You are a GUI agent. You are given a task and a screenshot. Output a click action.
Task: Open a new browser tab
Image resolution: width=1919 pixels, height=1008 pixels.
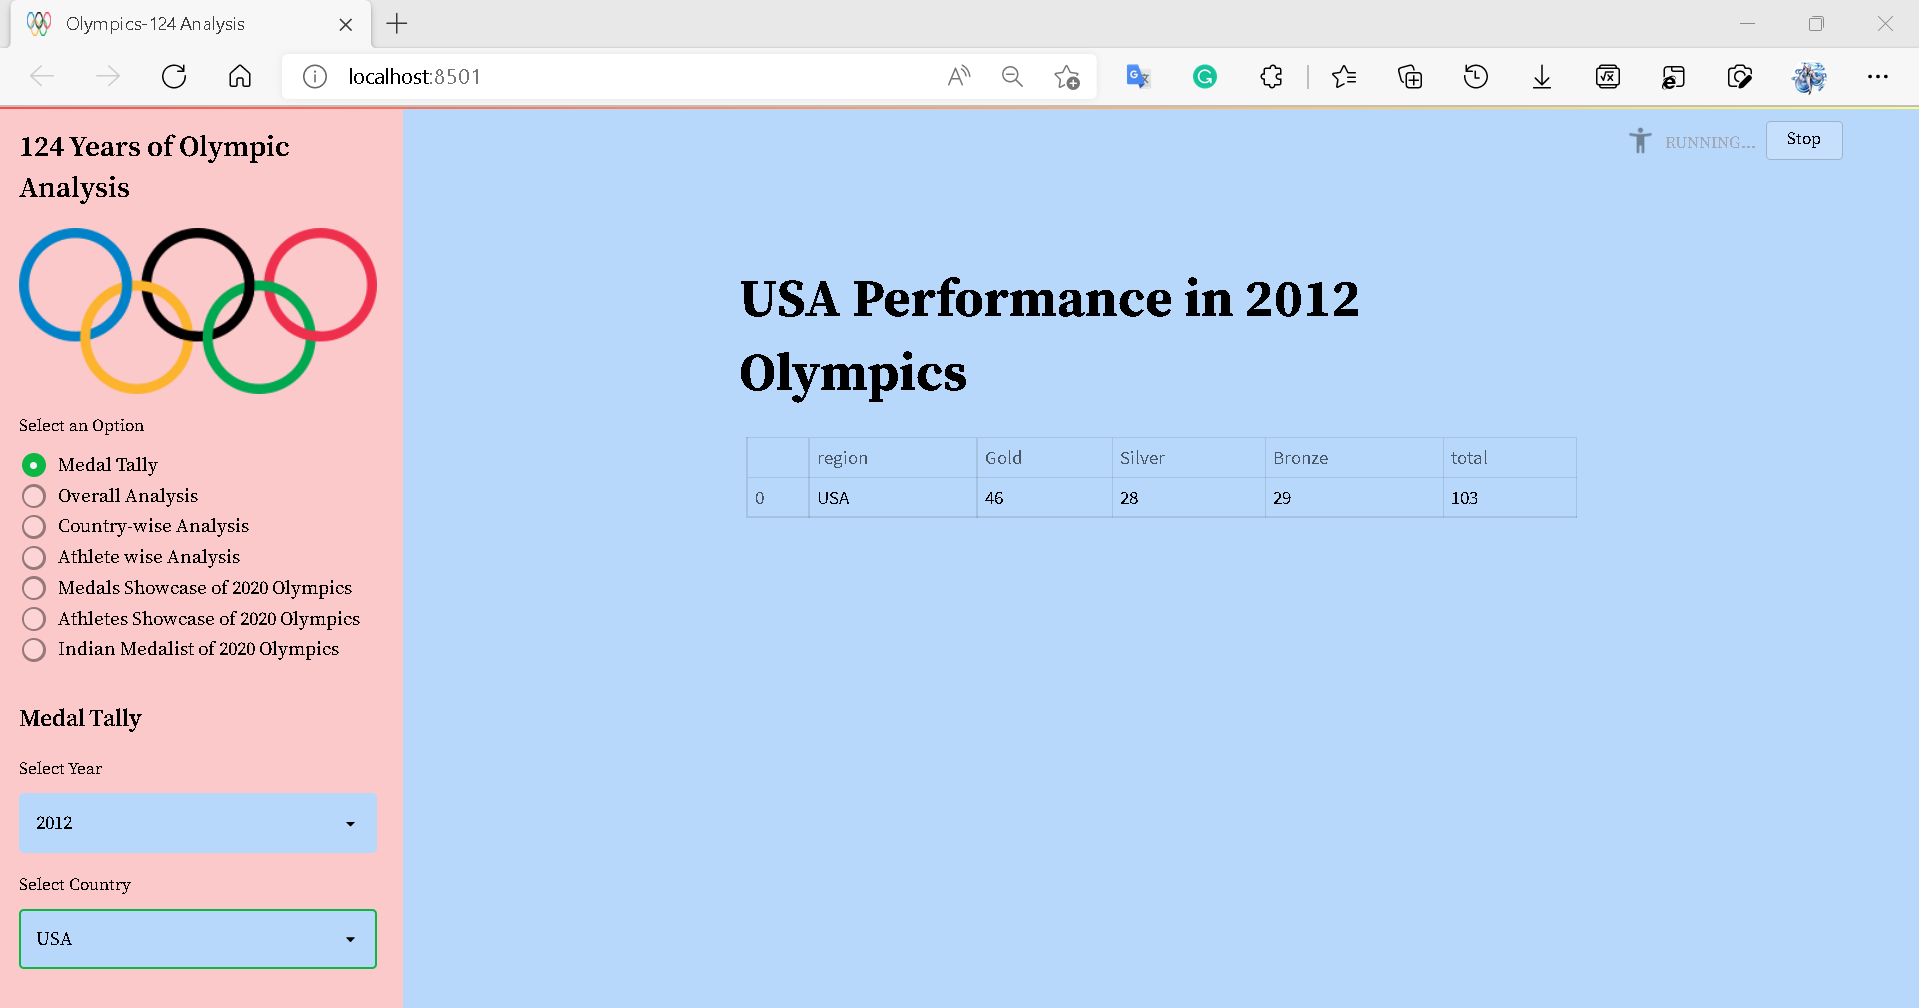[397, 24]
